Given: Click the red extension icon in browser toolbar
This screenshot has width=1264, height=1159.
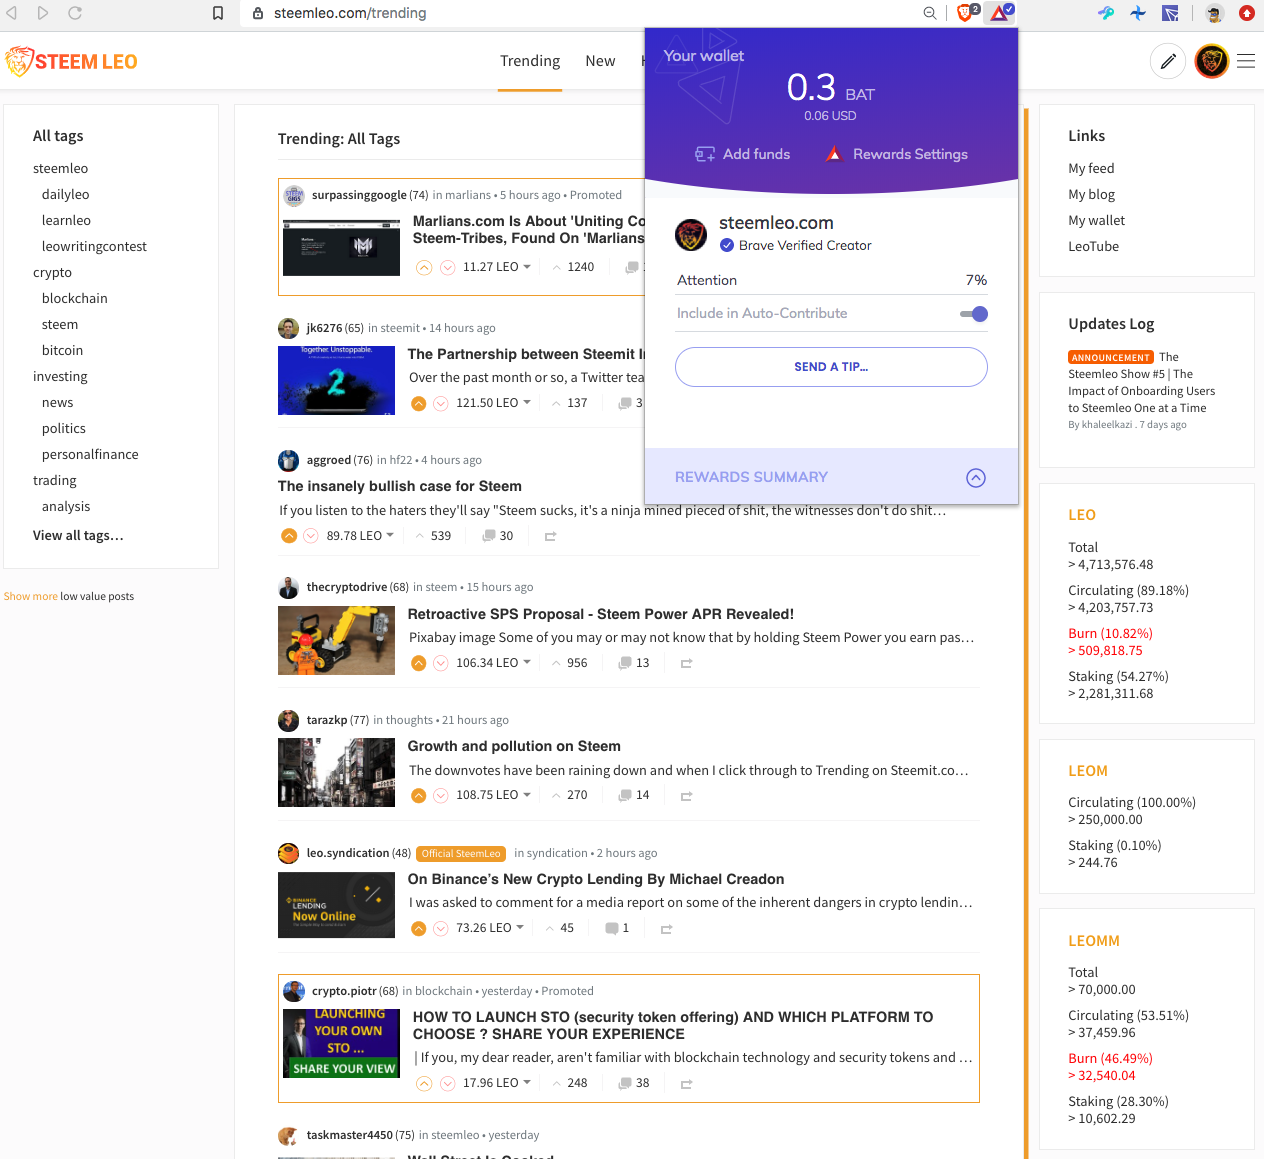Looking at the screenshot, I should [x=1247, y=13].
